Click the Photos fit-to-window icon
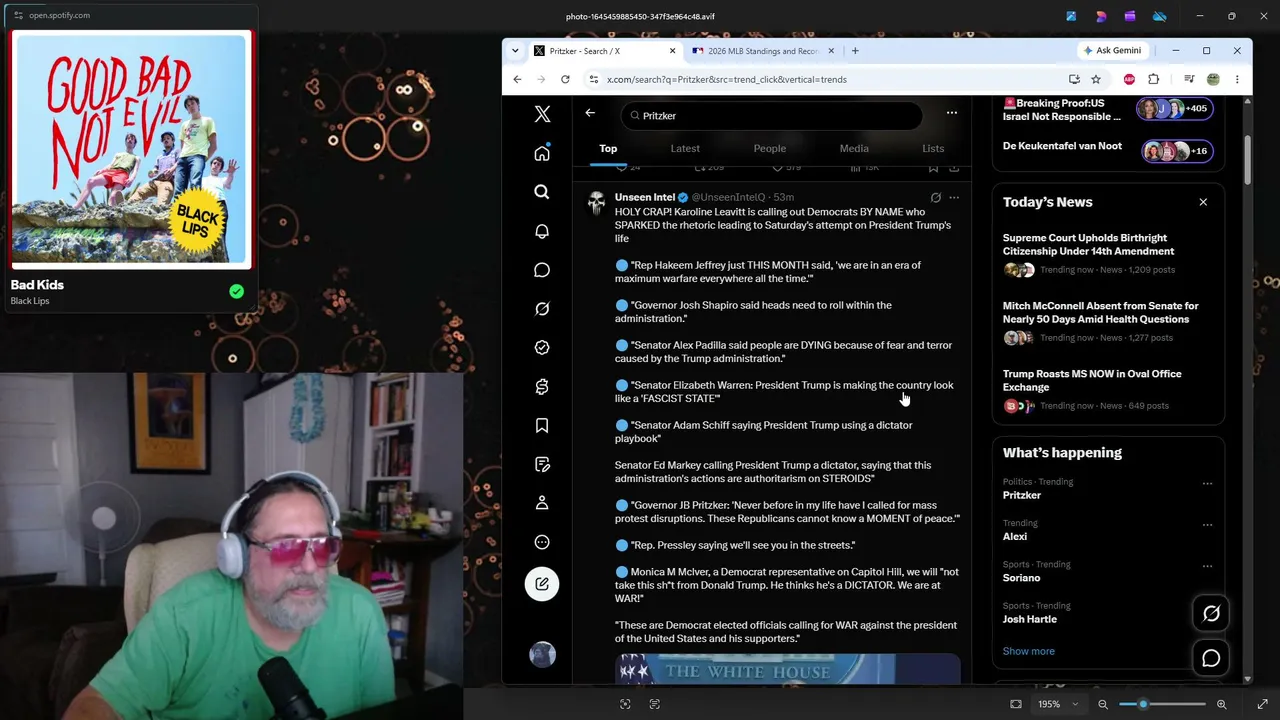The width and height of the screenshot is (1280, 720). [x=1016, y=704]
